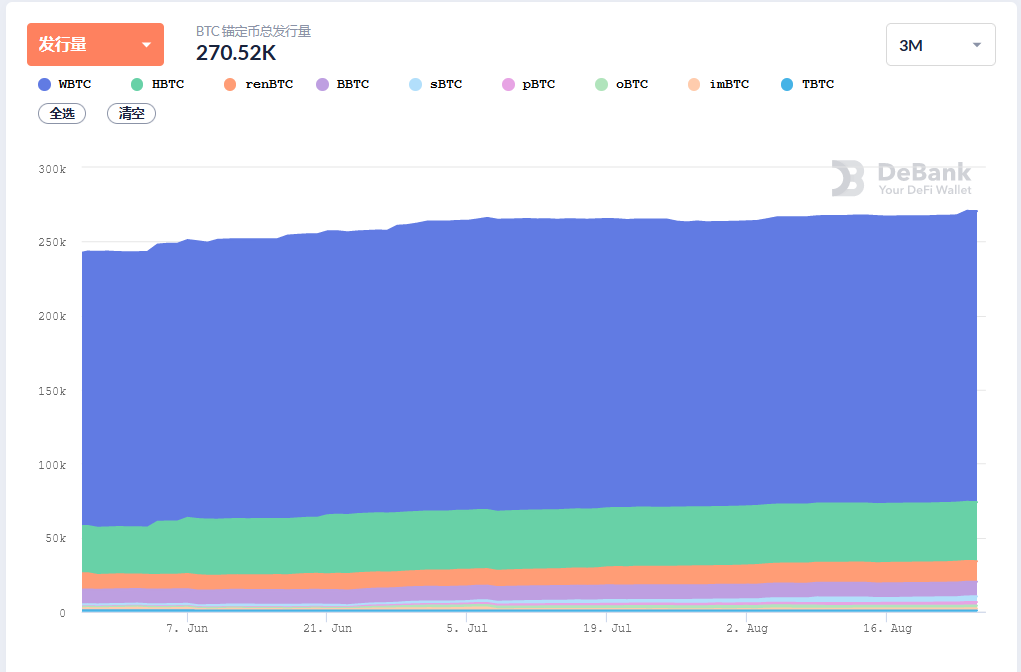Image resolution: width=1021 pixels, height=672 pixels.
Task: Click the oBTC green legend dot
Action: [x=601, y=85]
